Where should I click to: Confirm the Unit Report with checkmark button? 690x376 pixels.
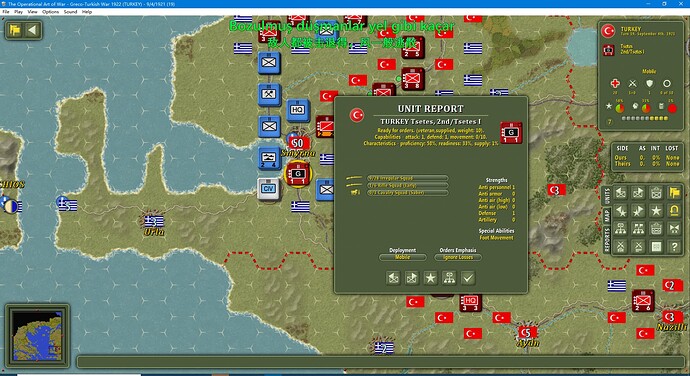[x=468, y=278]
